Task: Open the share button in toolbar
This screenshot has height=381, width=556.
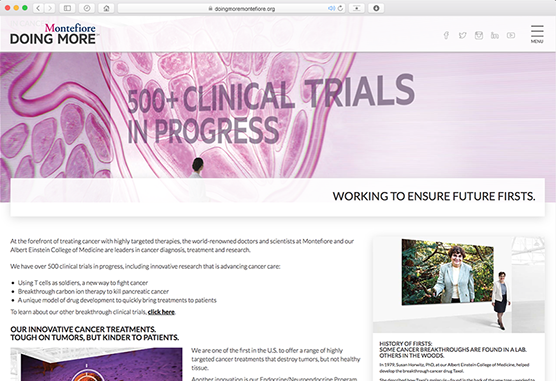Action: pyautogui.click(x=356, y=8)
